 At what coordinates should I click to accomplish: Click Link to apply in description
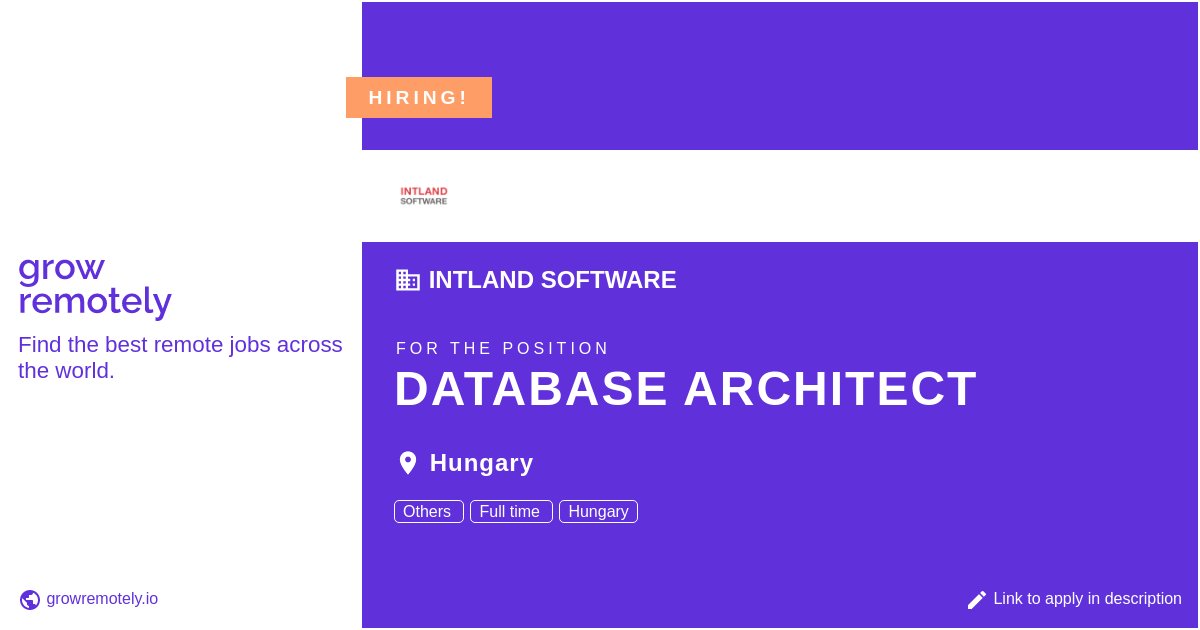pyautogui.click(x=1087, y=599)
